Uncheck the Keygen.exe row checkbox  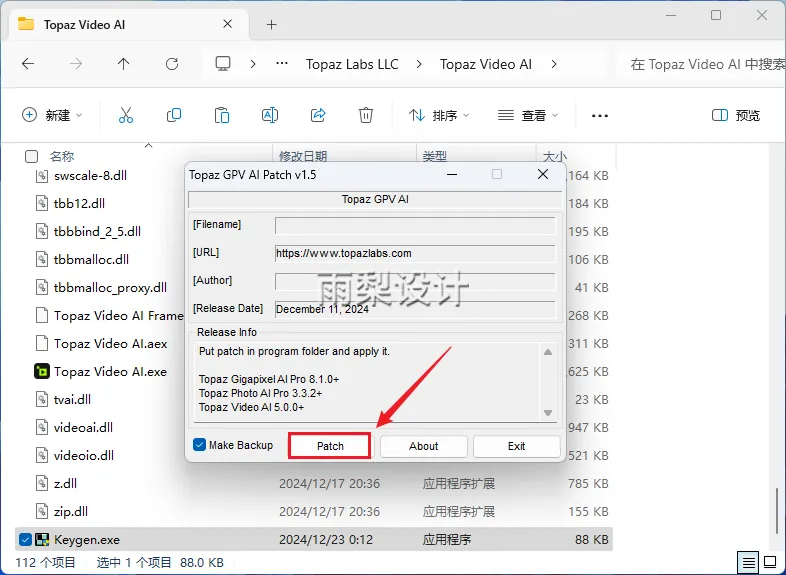(25, 539)
